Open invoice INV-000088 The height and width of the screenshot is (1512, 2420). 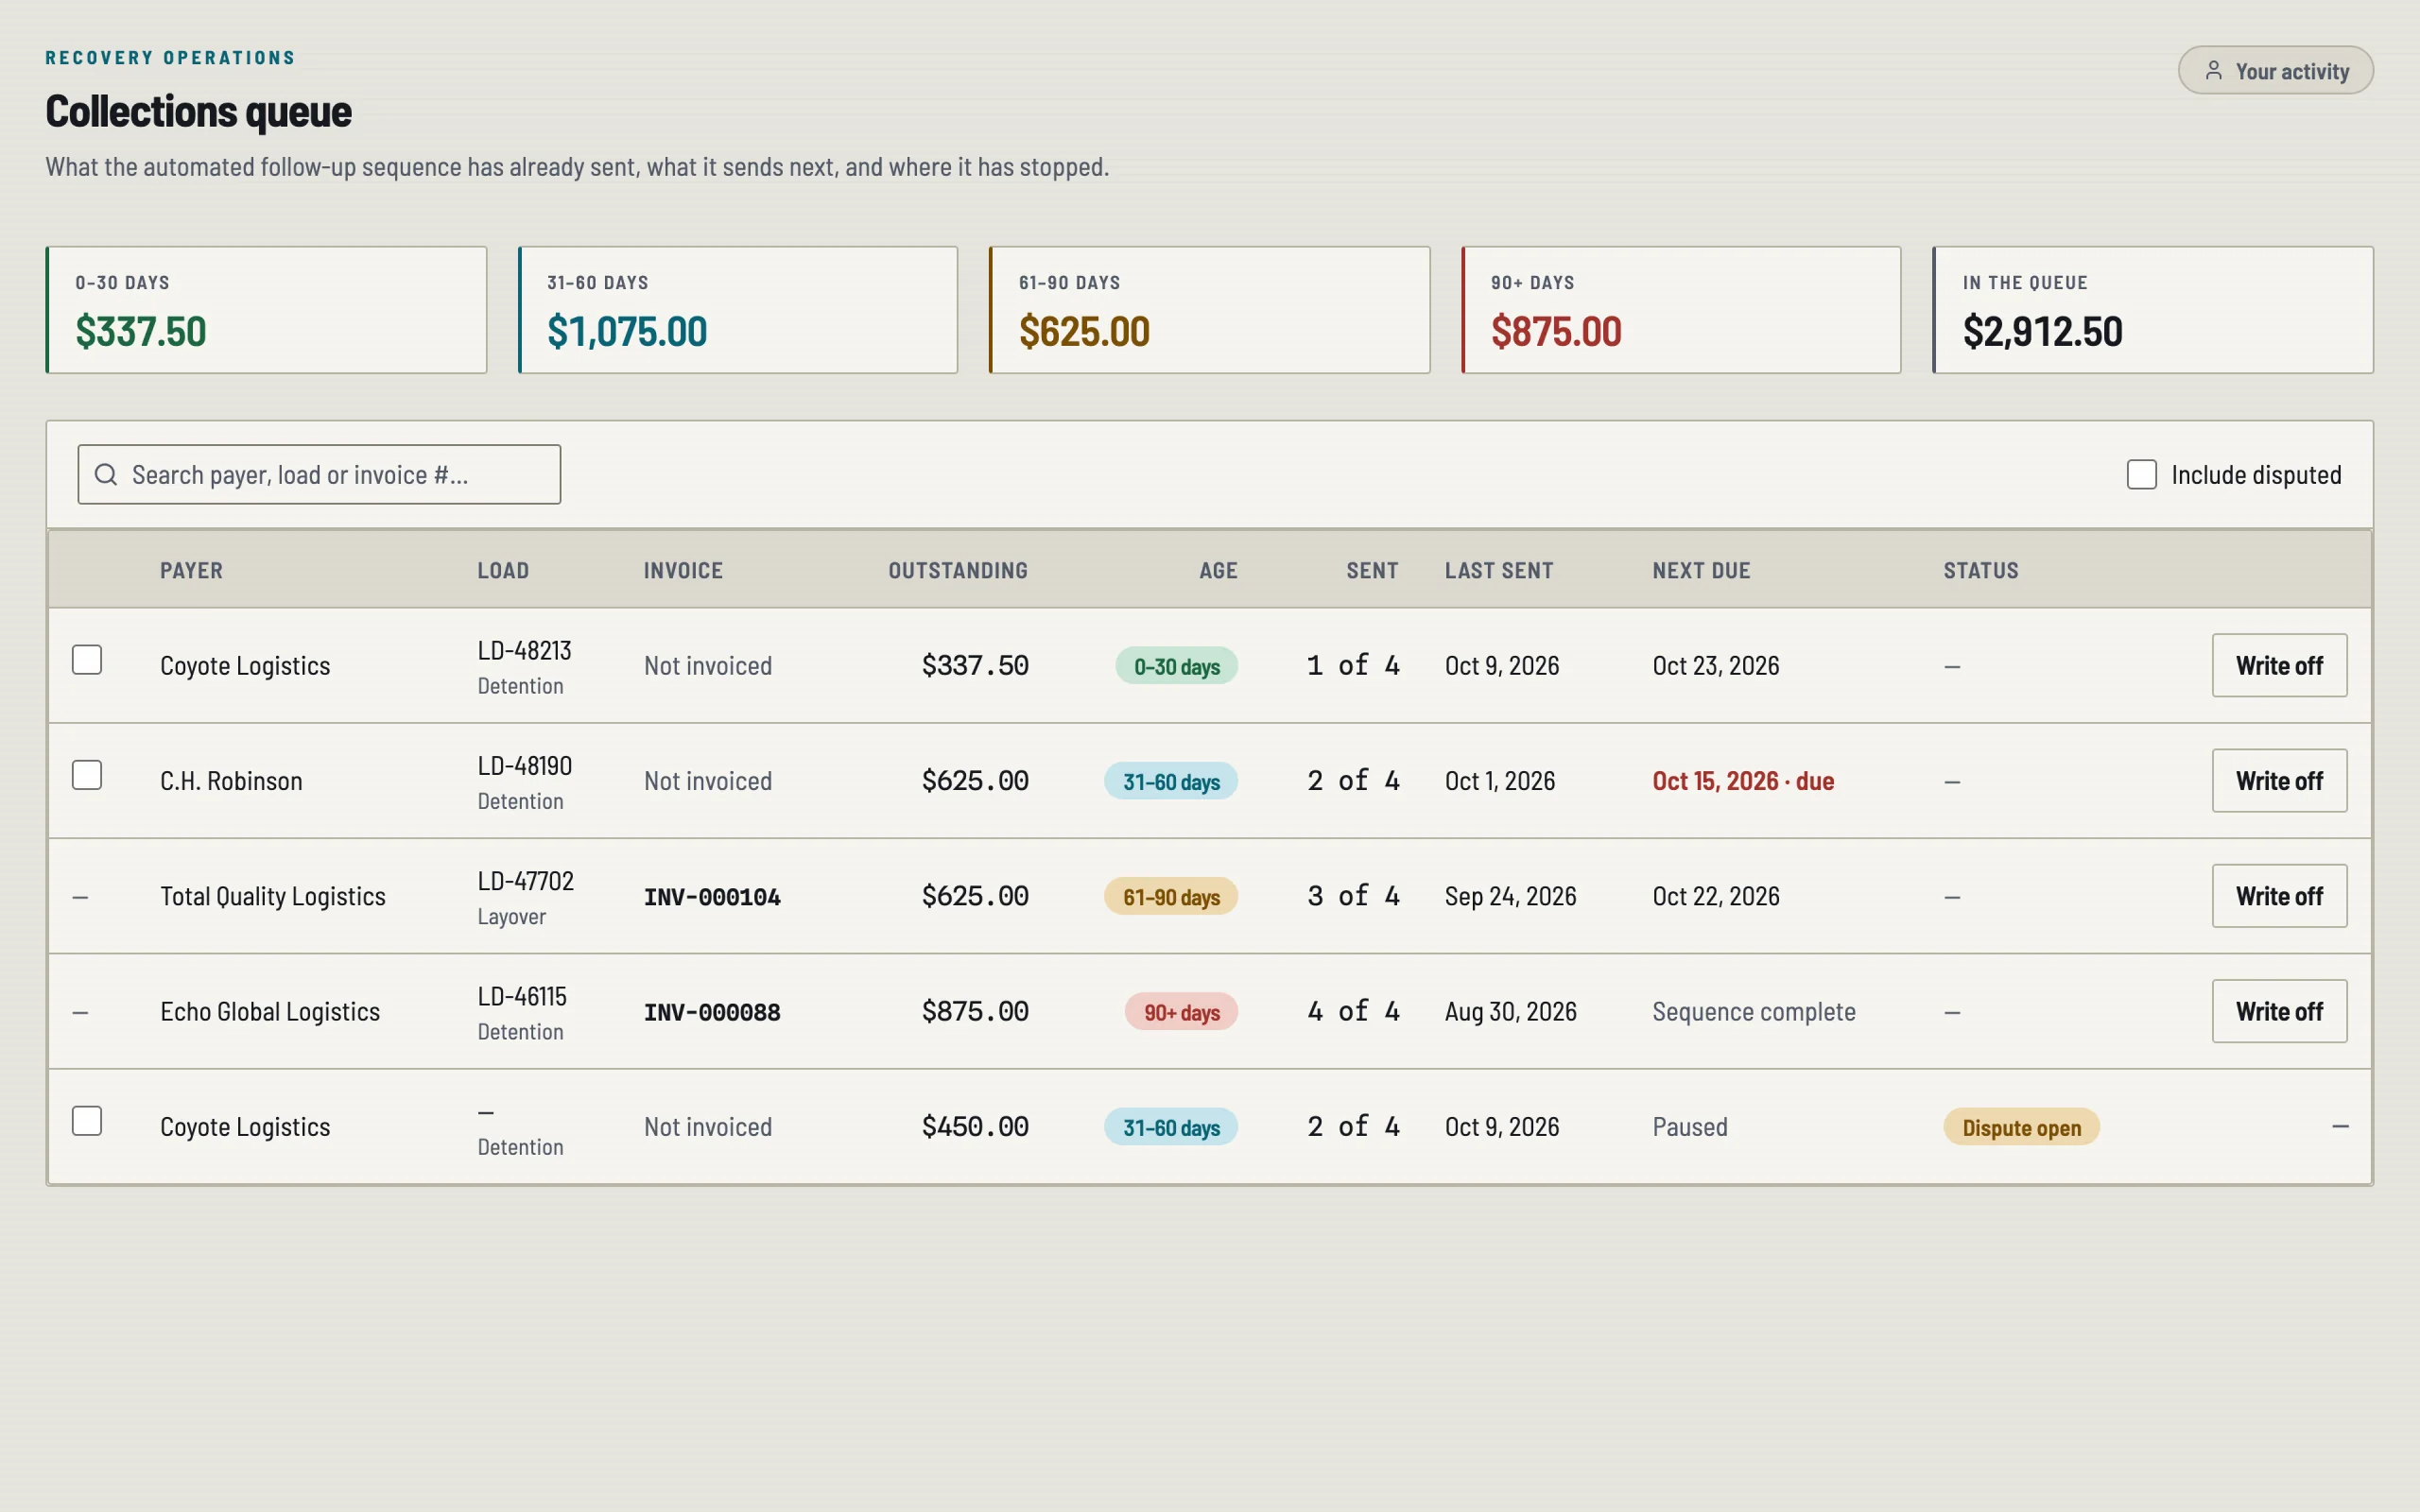tap(712, 1012)
